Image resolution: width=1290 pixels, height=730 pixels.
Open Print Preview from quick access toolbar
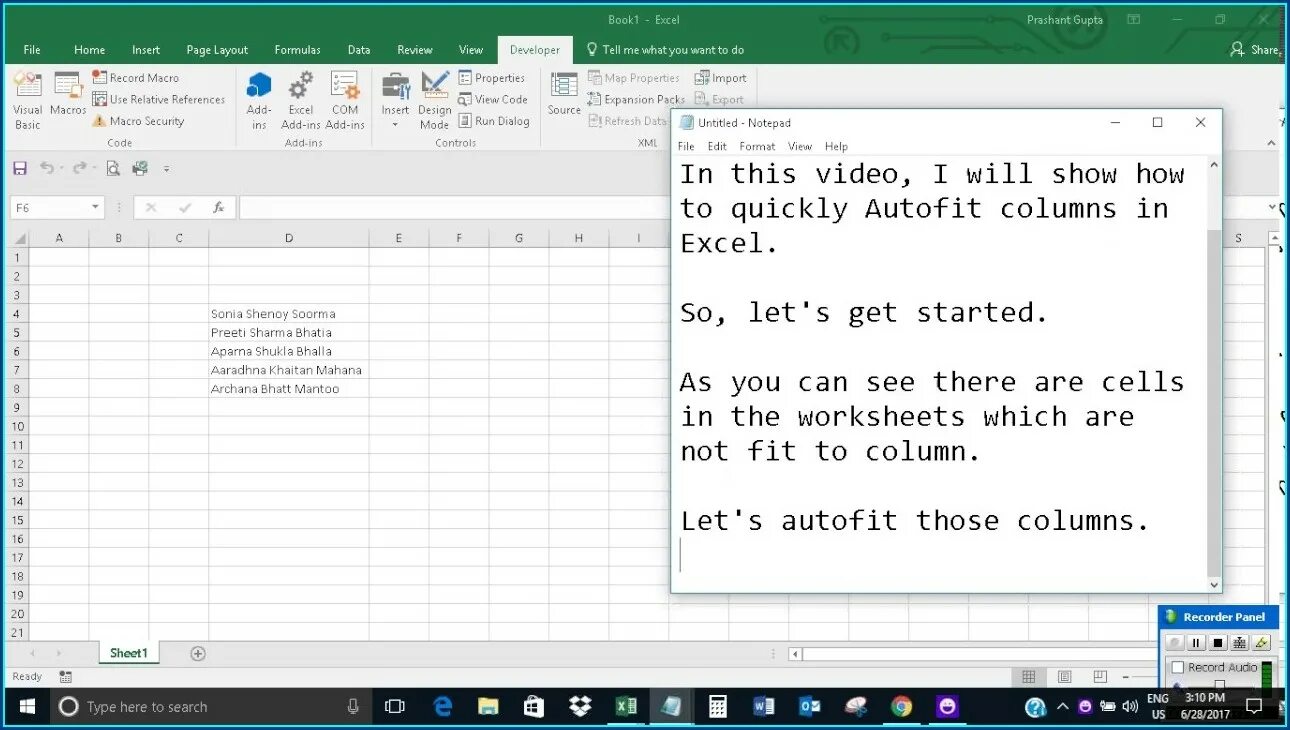click(113, 168)
